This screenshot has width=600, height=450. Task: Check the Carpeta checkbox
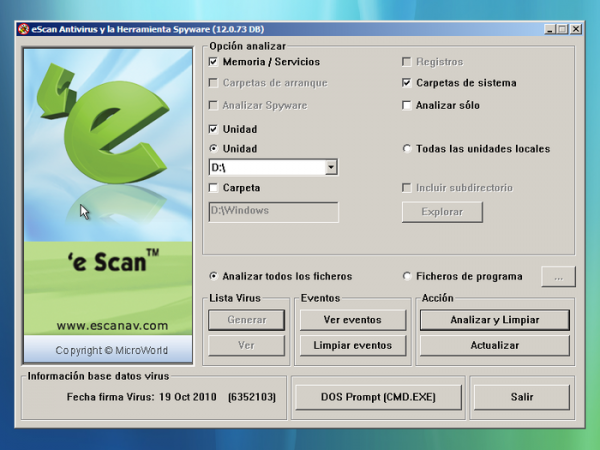click(x=214, y=188)
